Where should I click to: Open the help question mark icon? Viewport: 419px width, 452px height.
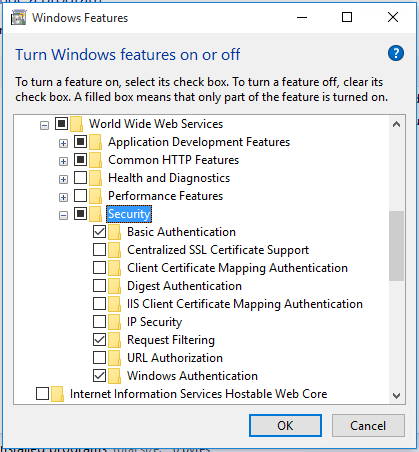[396, 53]
